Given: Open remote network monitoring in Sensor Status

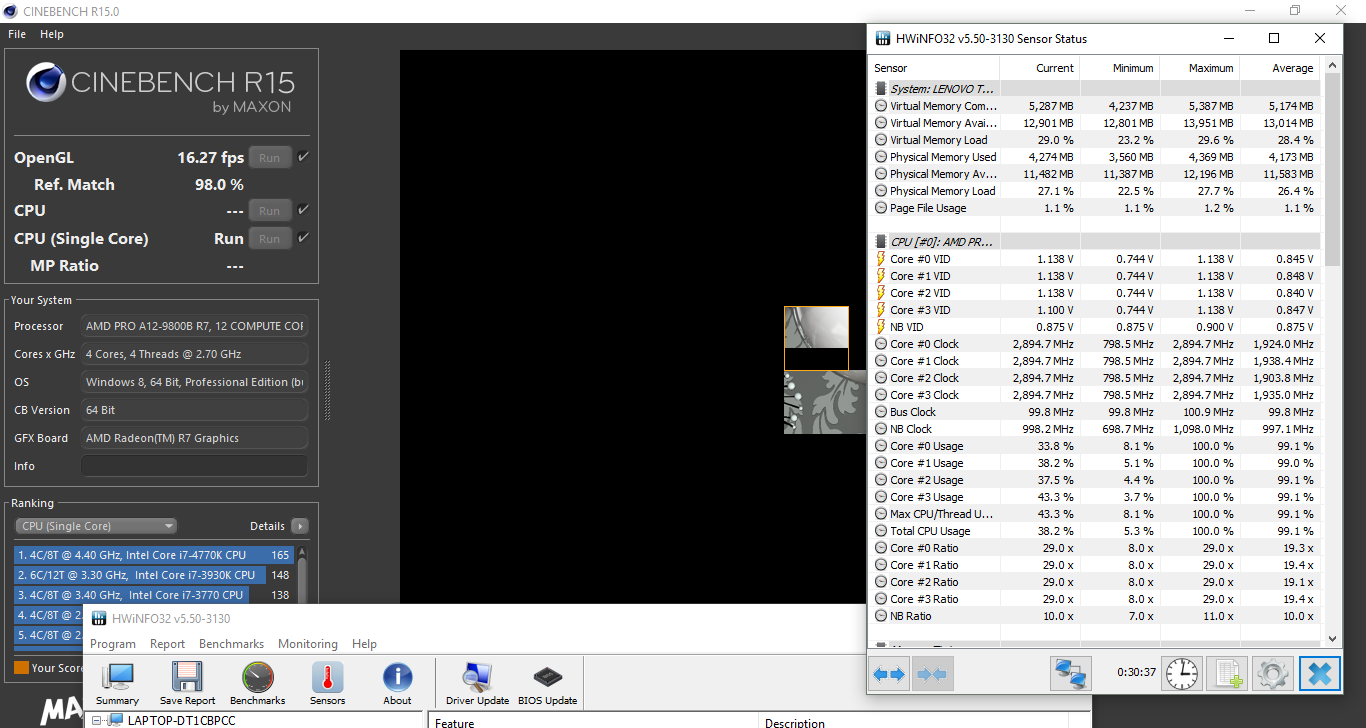Looking at the screenshot, I should (x=1070, y=674).
